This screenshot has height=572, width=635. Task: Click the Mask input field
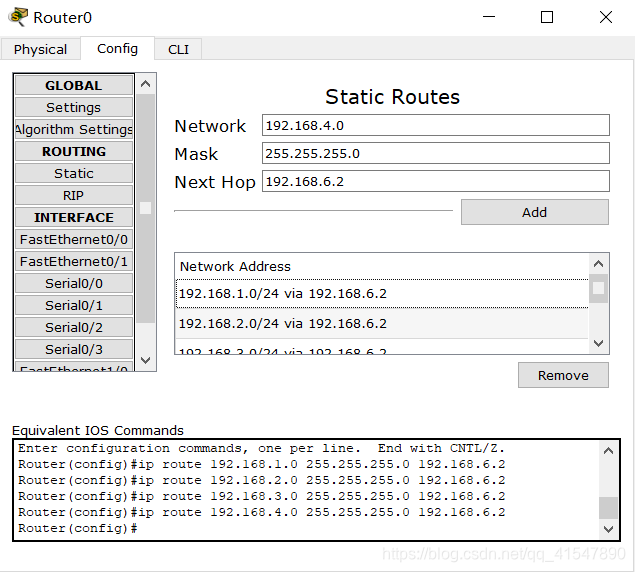click(x=436, y=153)
